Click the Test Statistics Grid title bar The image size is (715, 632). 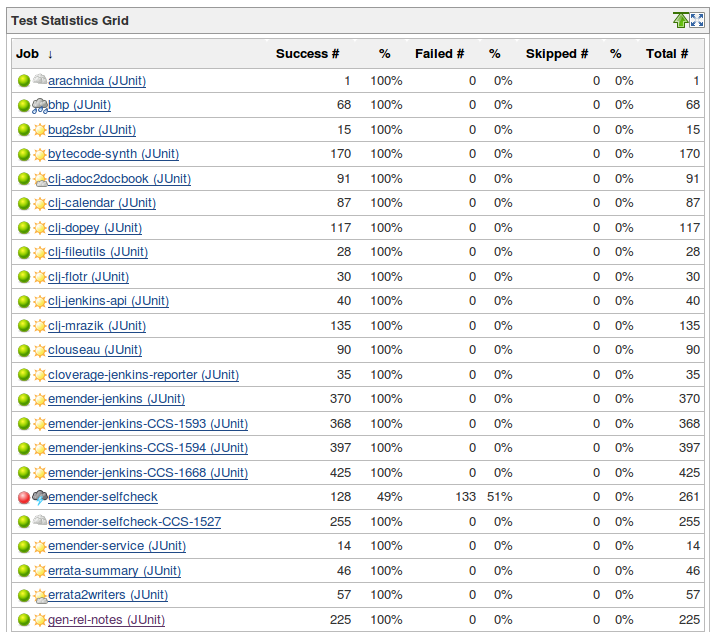point(358,21)
